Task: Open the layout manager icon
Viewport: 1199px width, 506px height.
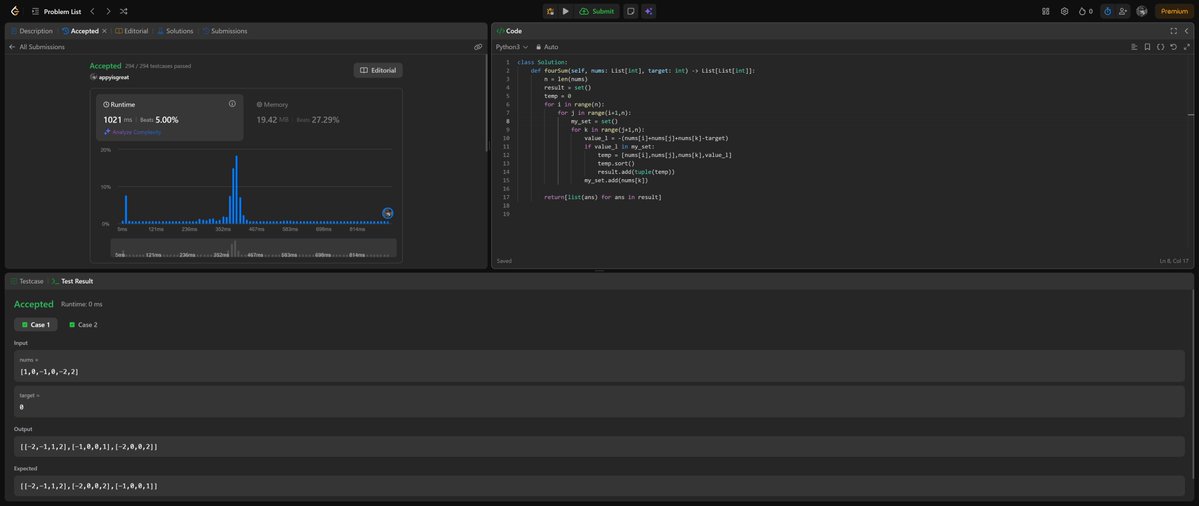Action: [1046, 11]
